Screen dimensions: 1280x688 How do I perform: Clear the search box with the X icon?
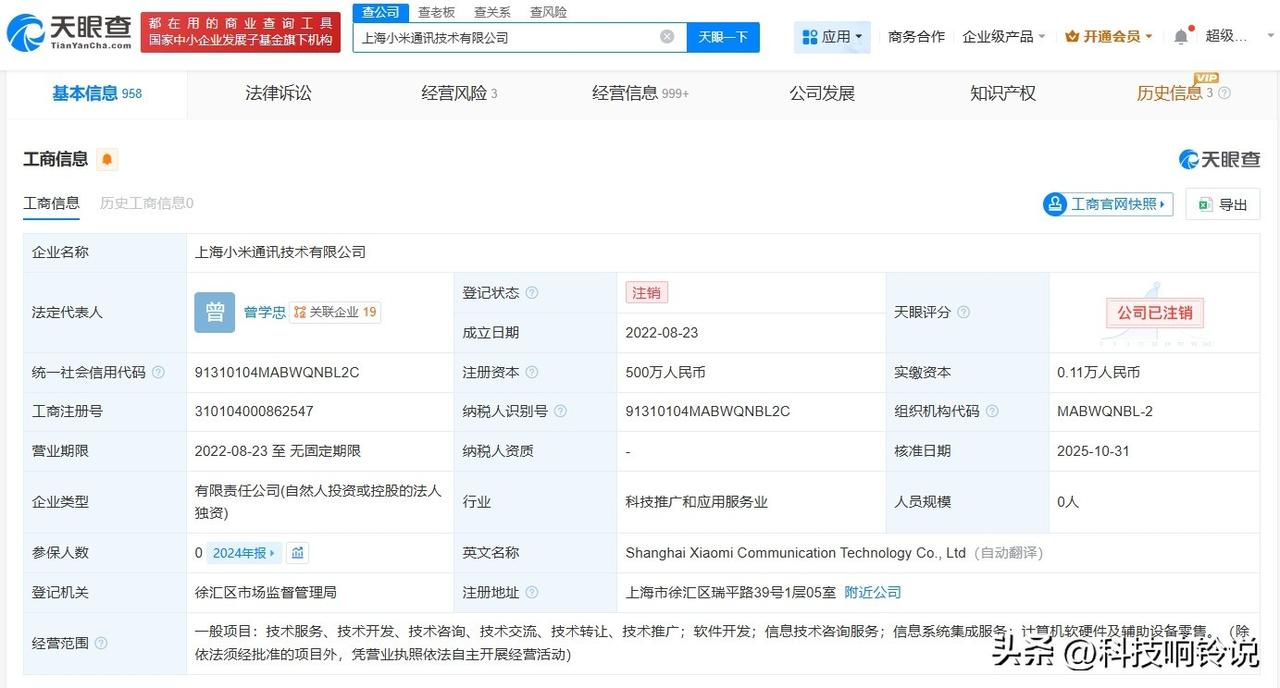click(667, 37)
